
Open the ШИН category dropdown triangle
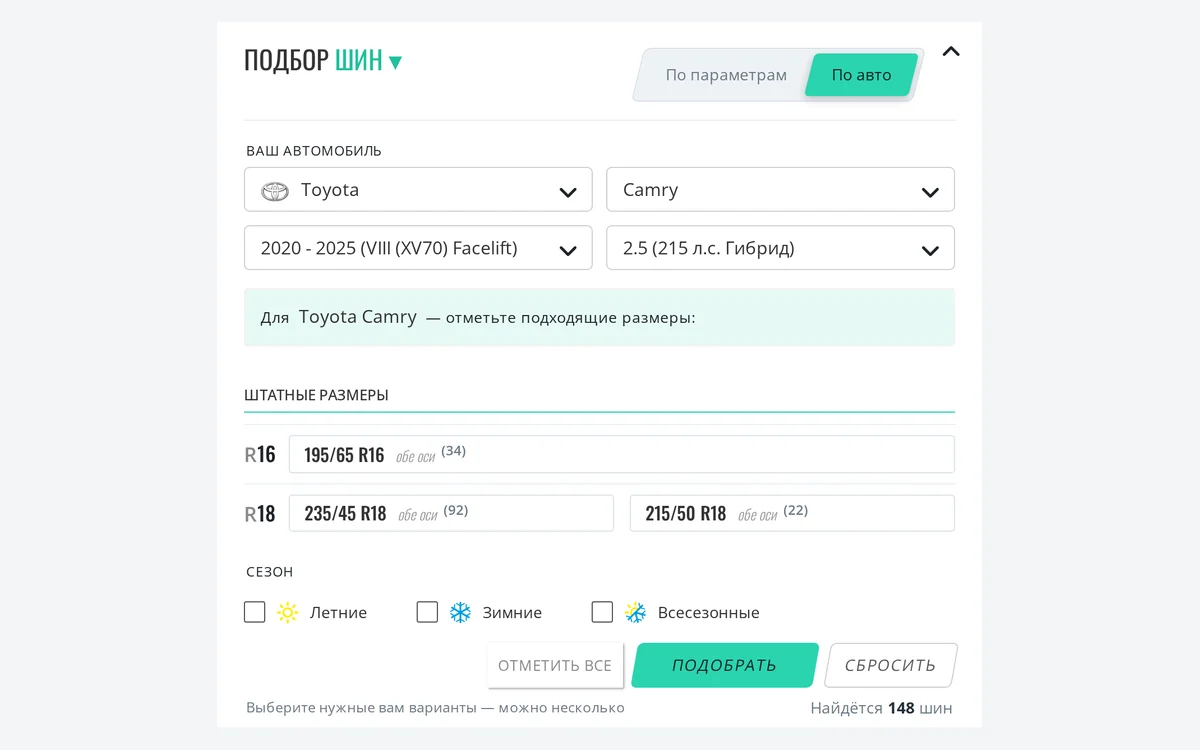click(x=395, y=63)
